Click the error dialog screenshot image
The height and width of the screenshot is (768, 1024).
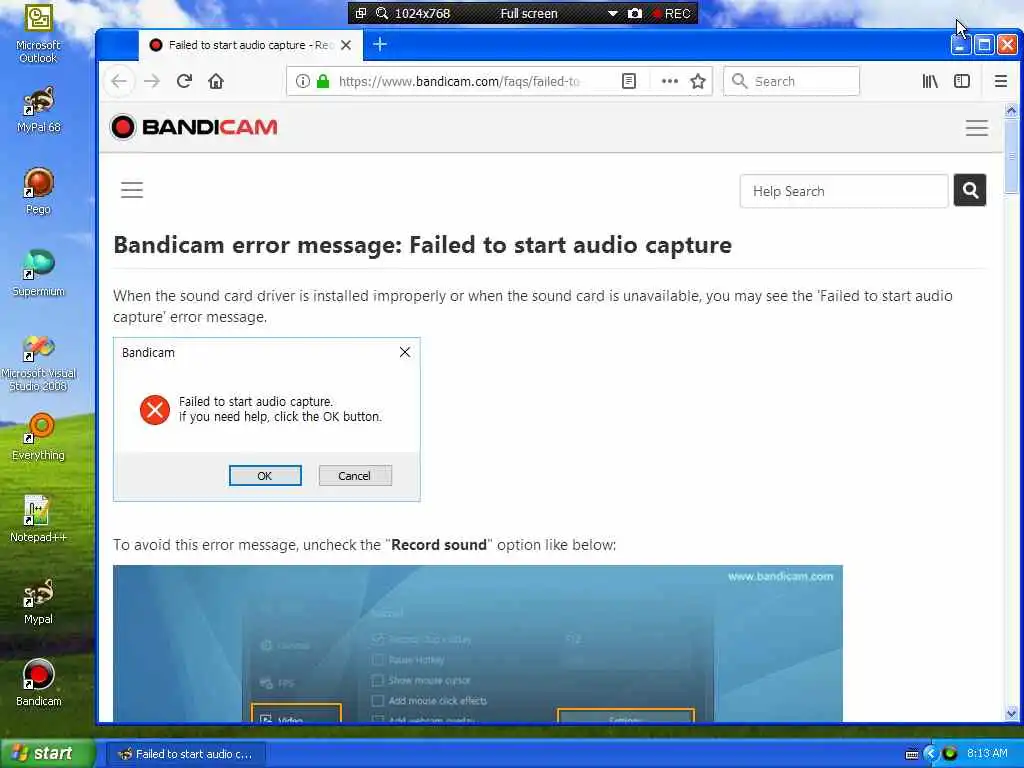(266, 419)
